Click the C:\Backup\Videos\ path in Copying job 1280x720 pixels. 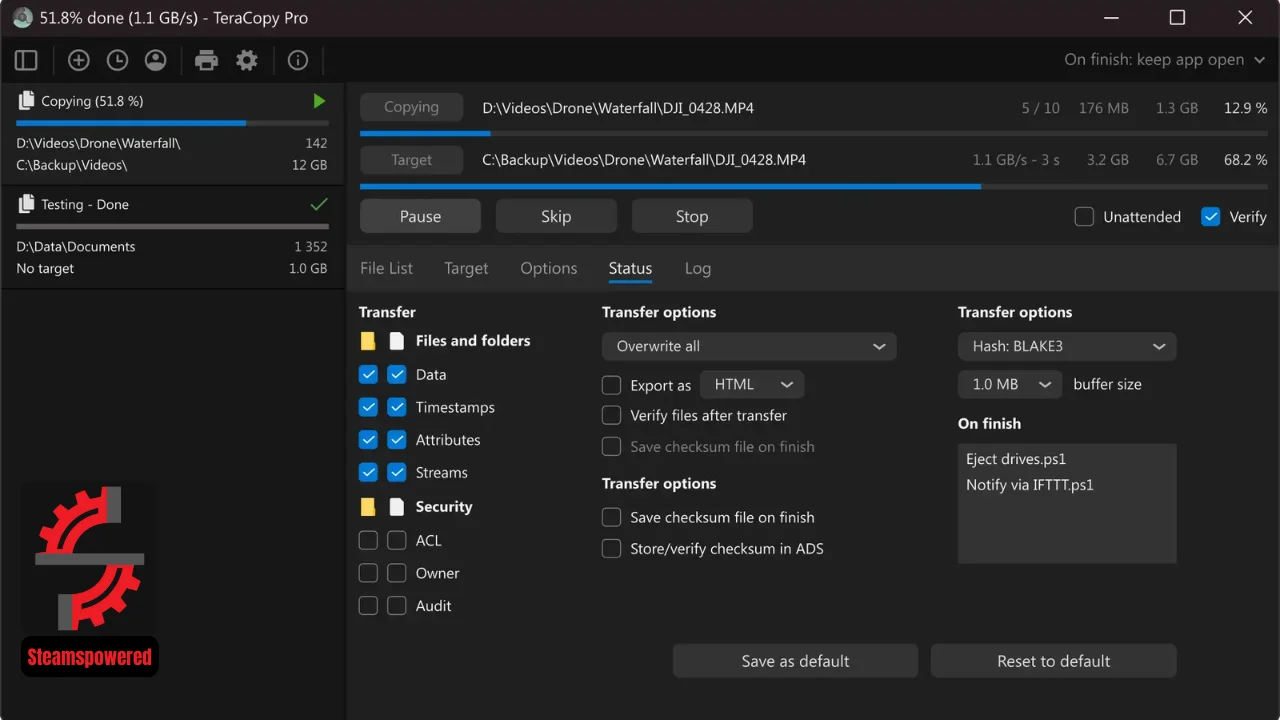coord(72,165)
